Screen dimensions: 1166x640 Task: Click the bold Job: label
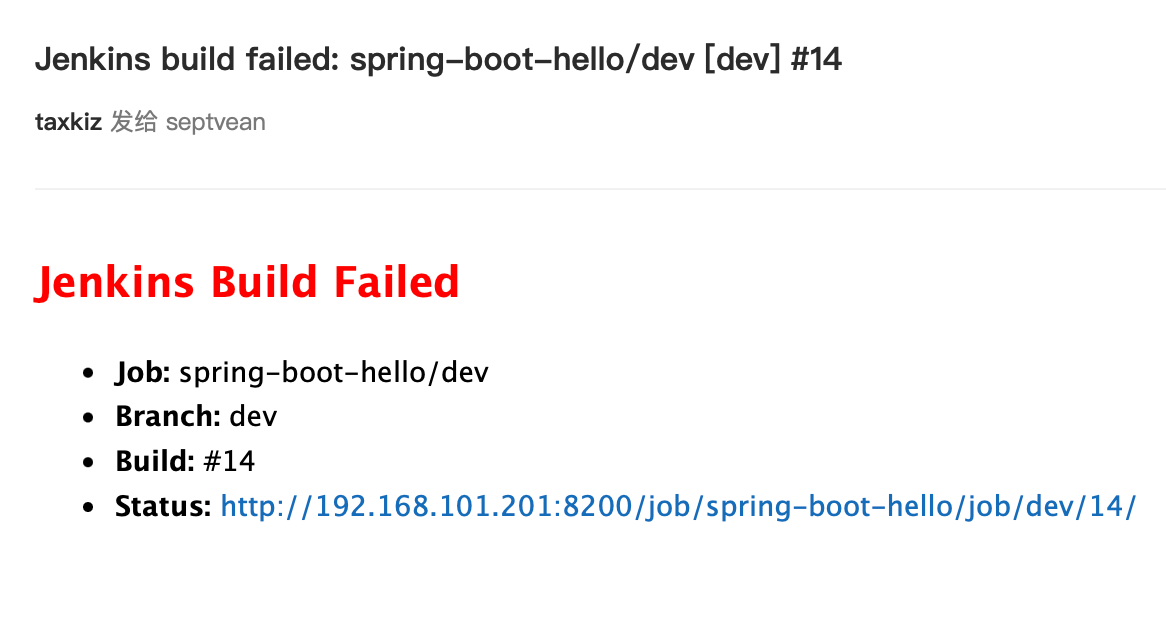[143, 373]
